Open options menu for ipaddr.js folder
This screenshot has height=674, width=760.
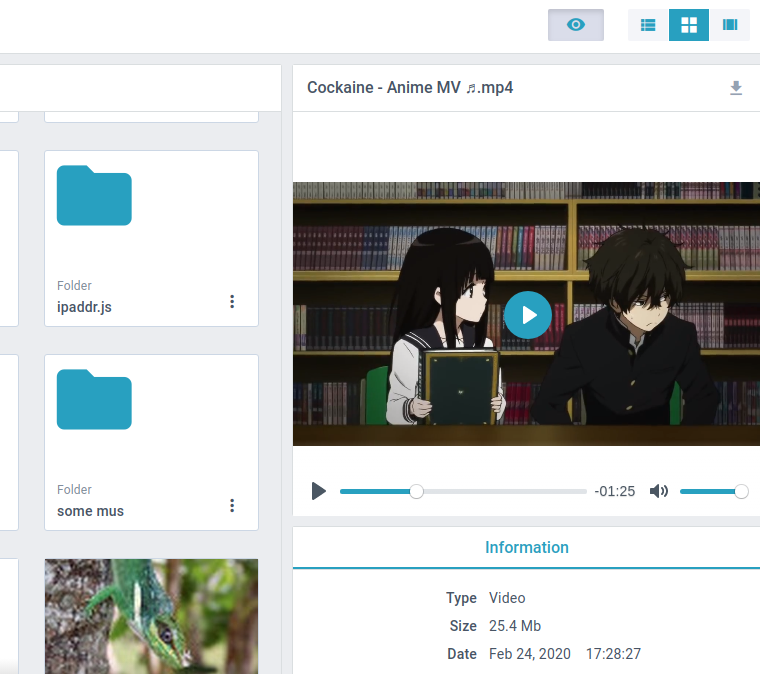(x=232, y=302)
